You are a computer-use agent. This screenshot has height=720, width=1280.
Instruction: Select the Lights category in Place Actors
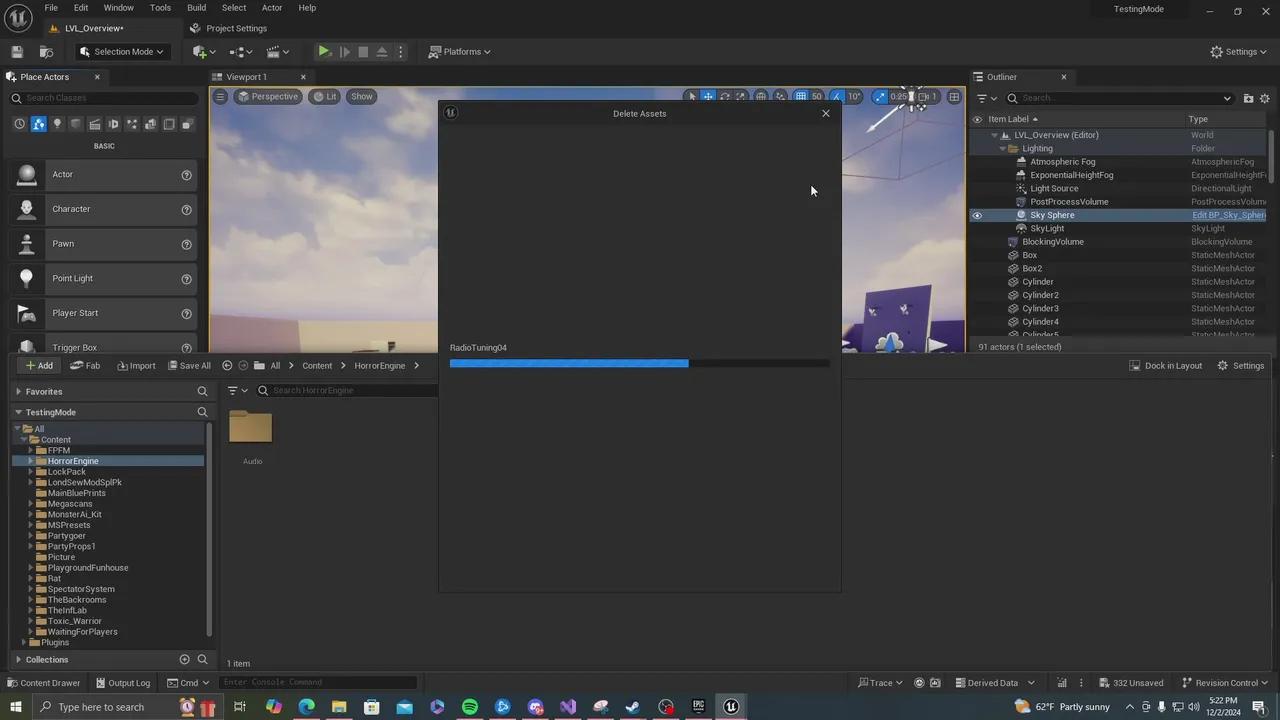click(x=57, y=124)
